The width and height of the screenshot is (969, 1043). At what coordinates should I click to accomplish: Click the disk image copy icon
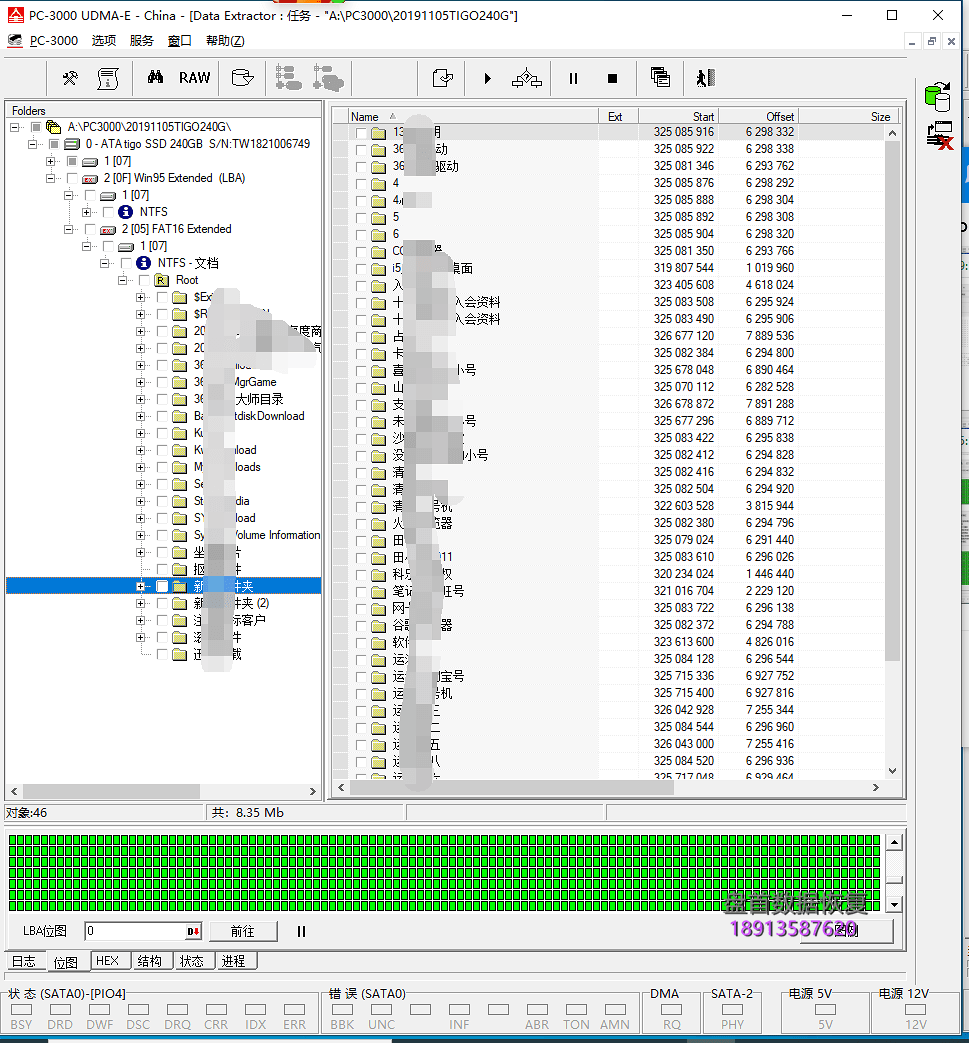242,78
